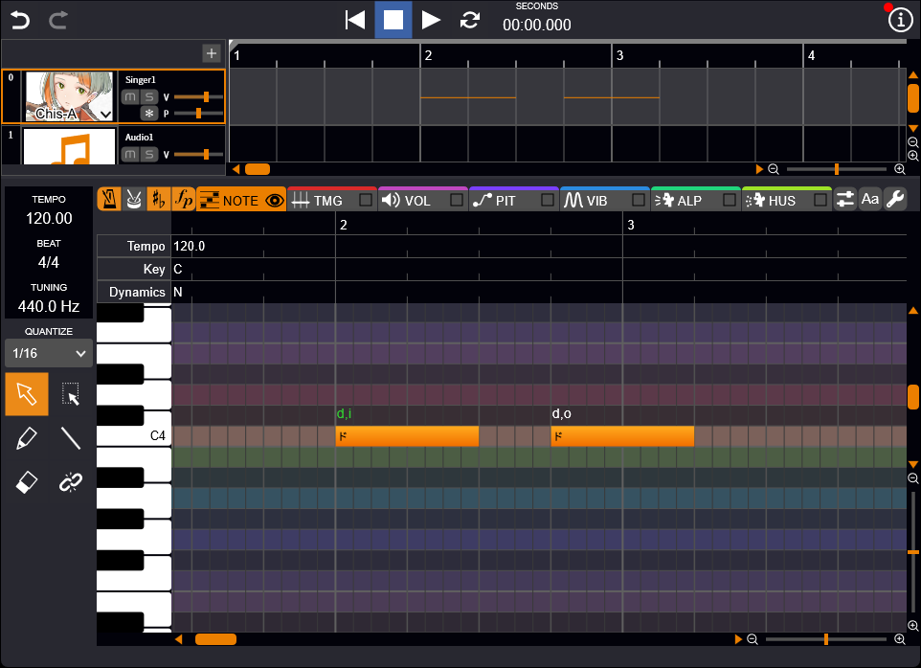Viewport: 921px width, 668px height.
Task: Open the Quantize 1/16 dropdown
Action: (x=48, y=353)
